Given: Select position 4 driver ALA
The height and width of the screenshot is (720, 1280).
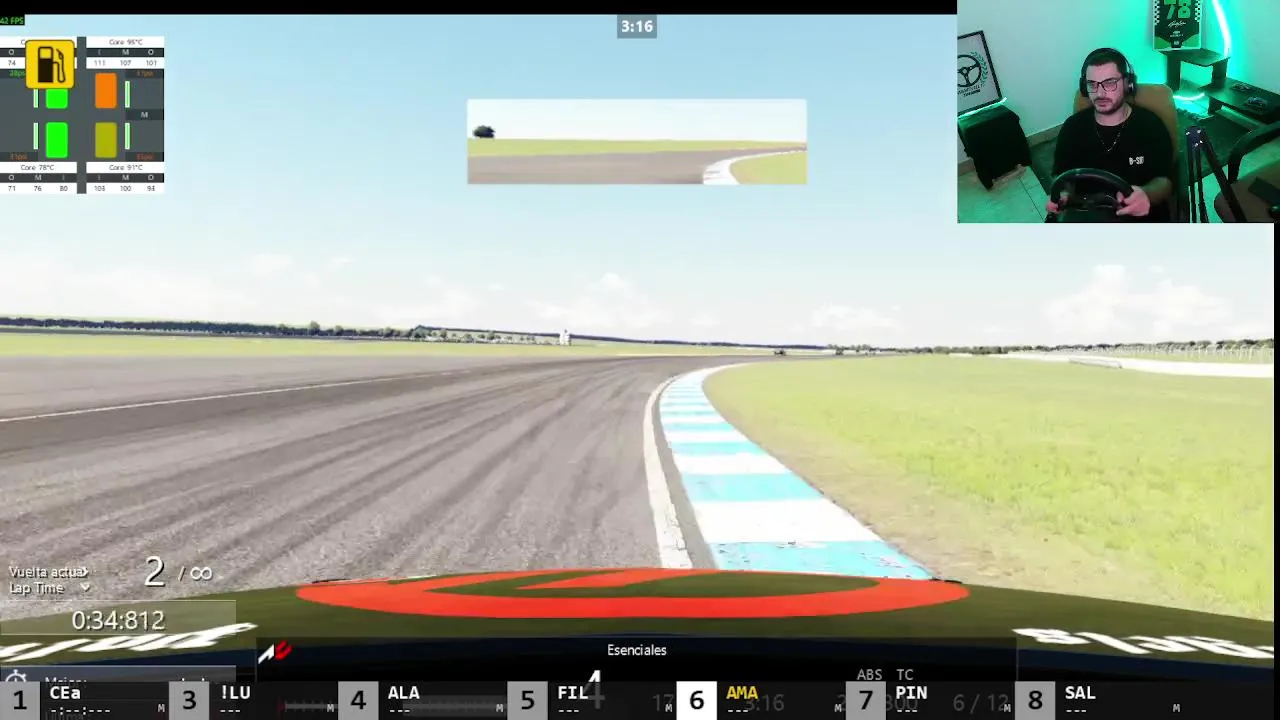Looking at the screenshot, I should (422, 699).
